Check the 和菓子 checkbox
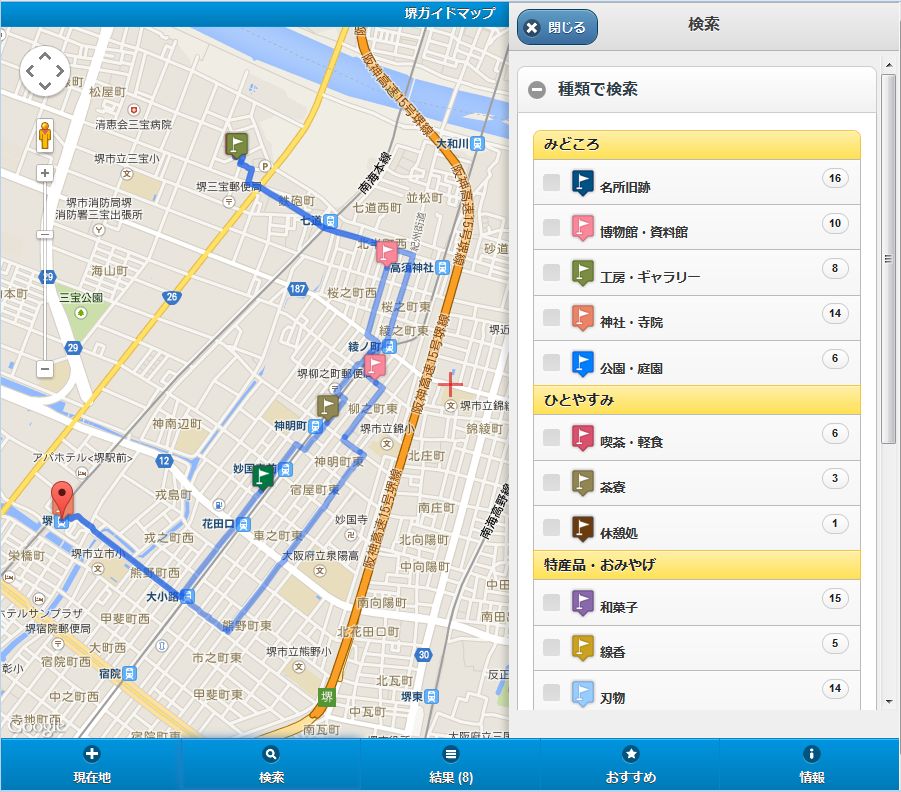The image size is (901, 792). pyautogui.click(x=551, y=602)
